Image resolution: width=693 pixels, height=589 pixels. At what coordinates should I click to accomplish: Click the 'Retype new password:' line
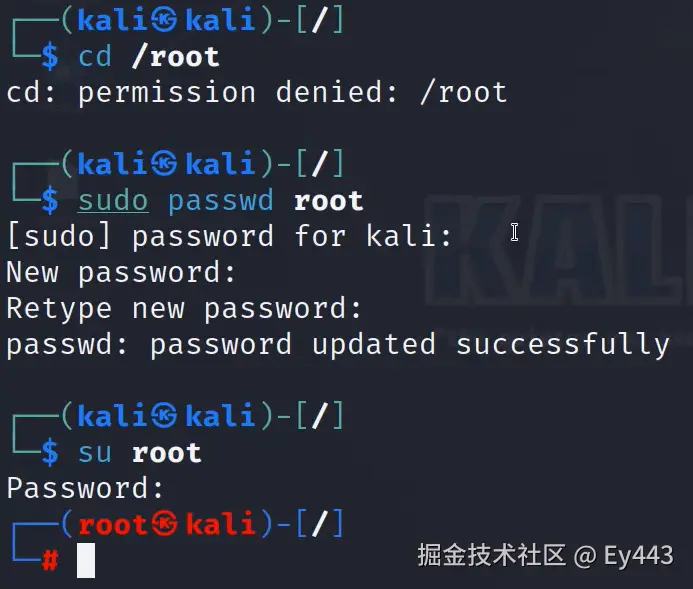[184, 308]
